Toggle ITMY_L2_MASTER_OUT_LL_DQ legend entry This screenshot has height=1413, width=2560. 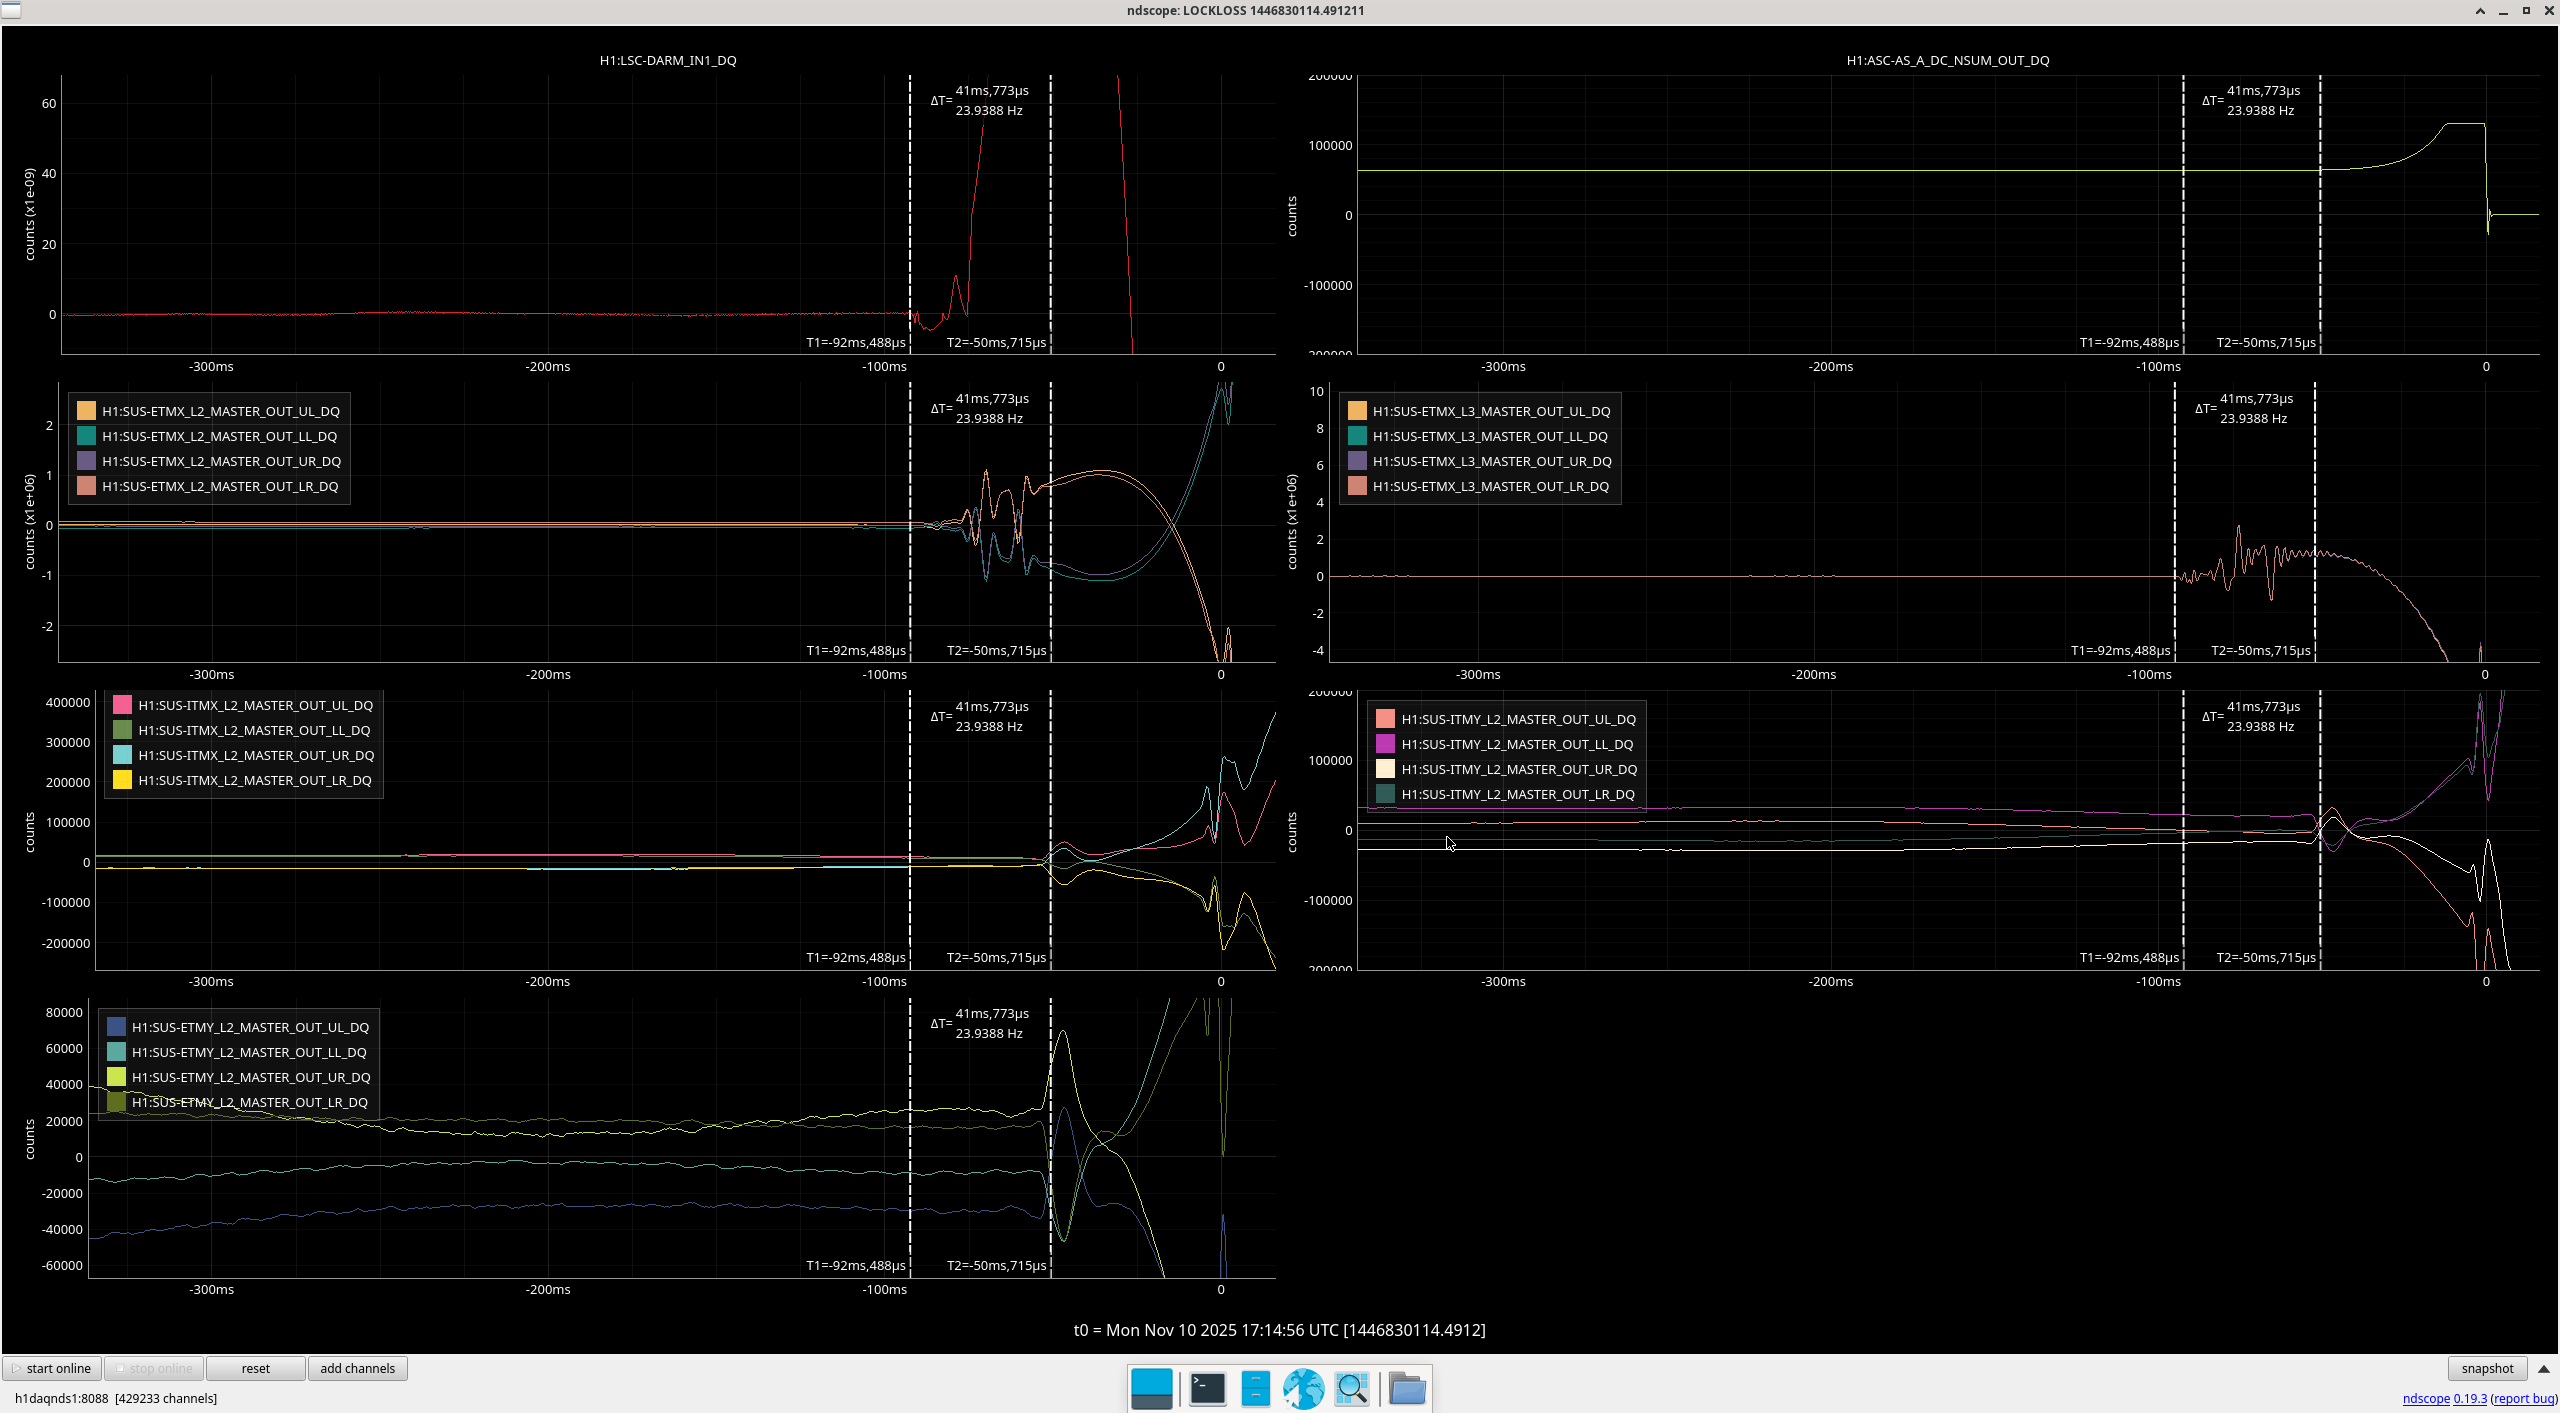click(1516, 744)
